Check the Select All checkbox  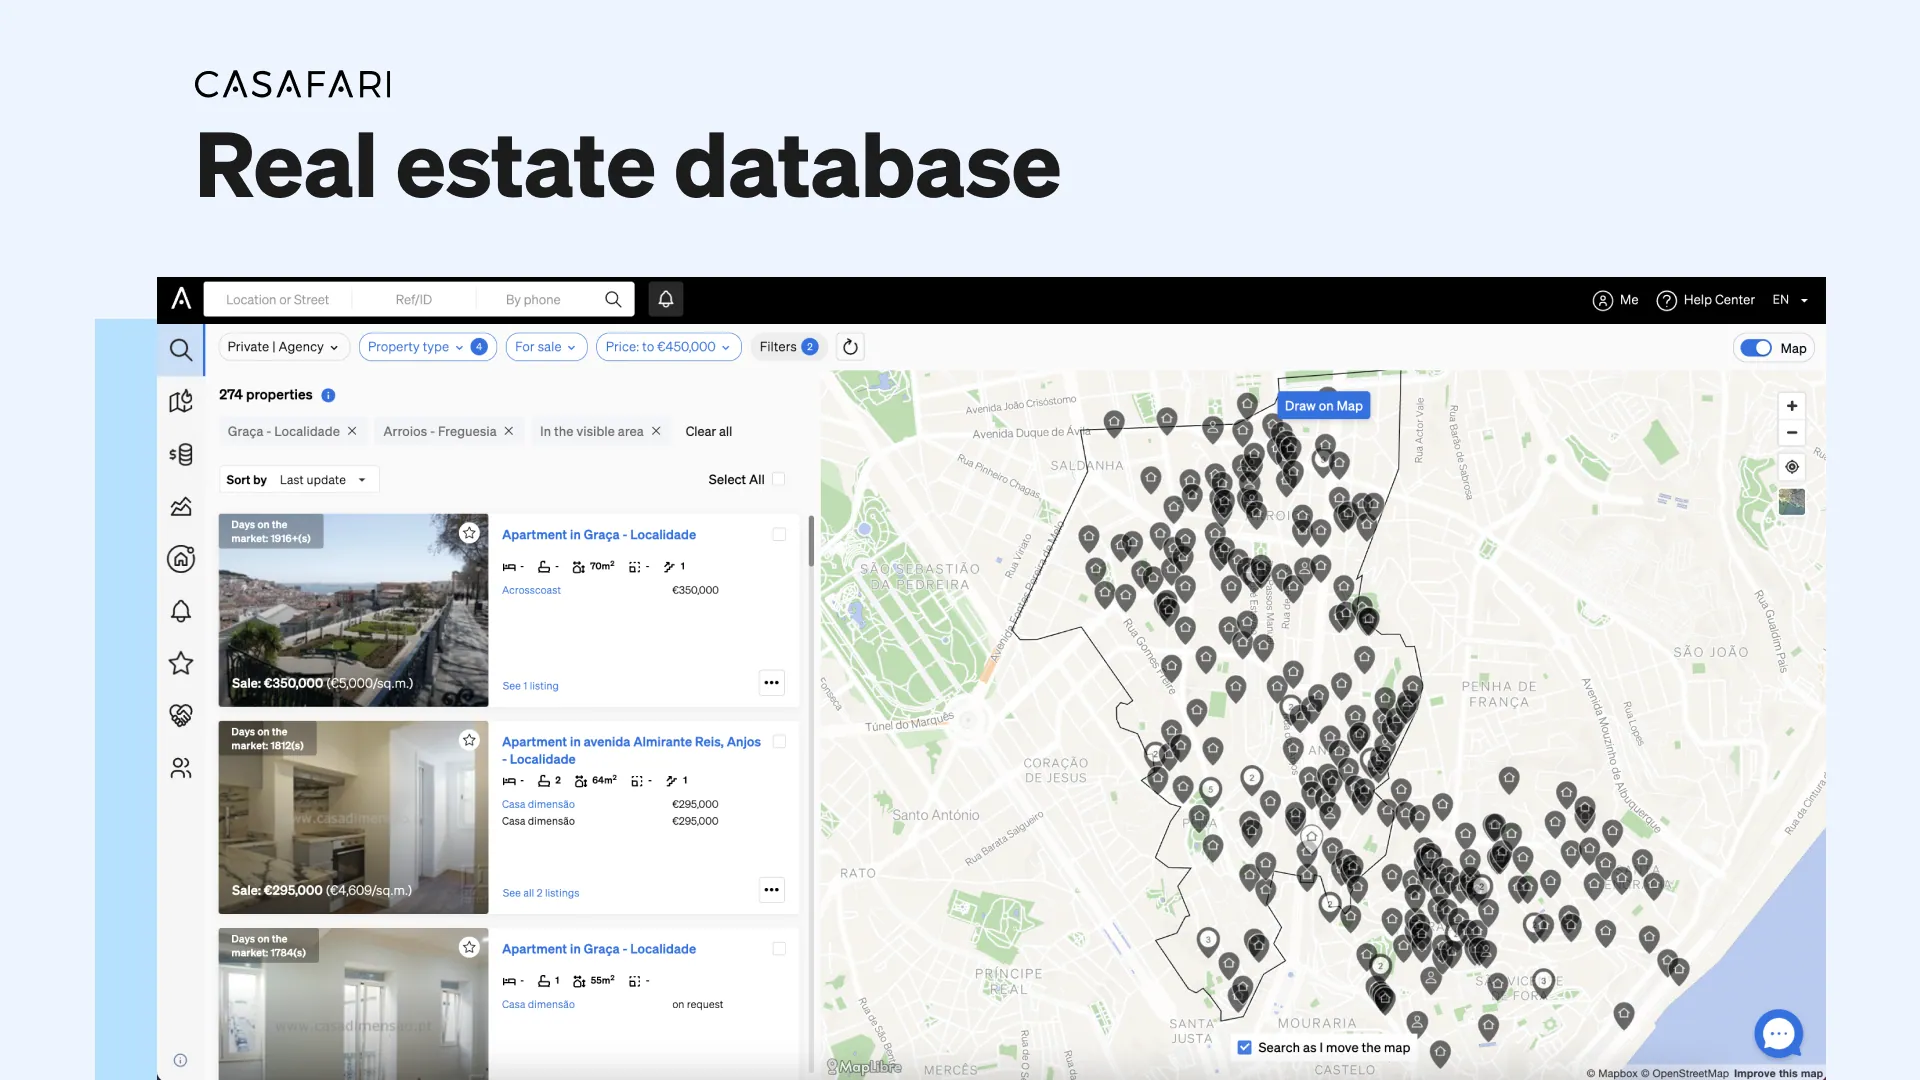click(779, 480)
